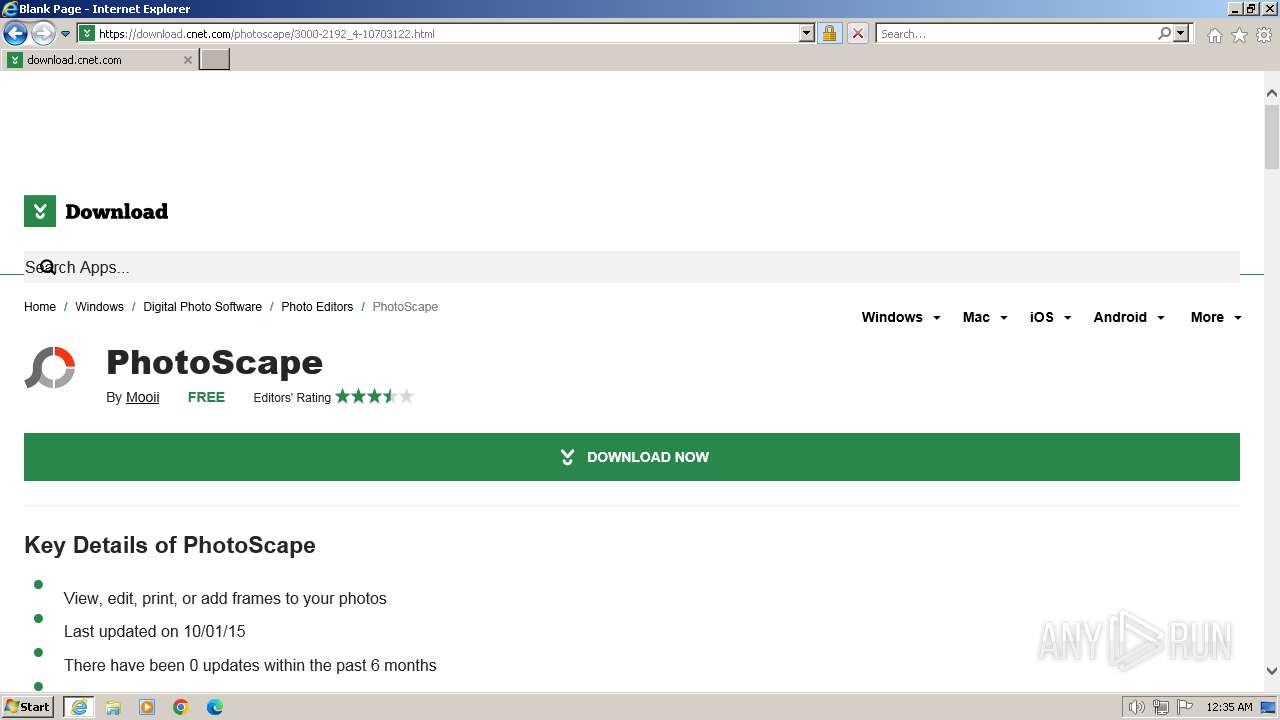Click 'View, edit, print, or add frames' text
1280x720 pixels.
pos(225,598)
